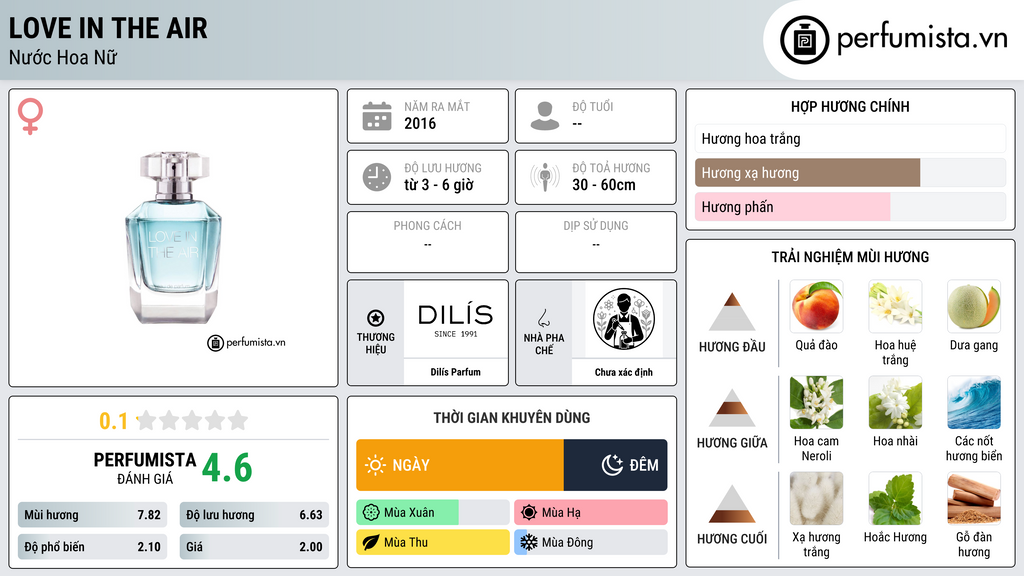Viewport: 1024px width, 576px height.
Task: Click the middle notes pyramid icon
Action: tap(732, 408)
